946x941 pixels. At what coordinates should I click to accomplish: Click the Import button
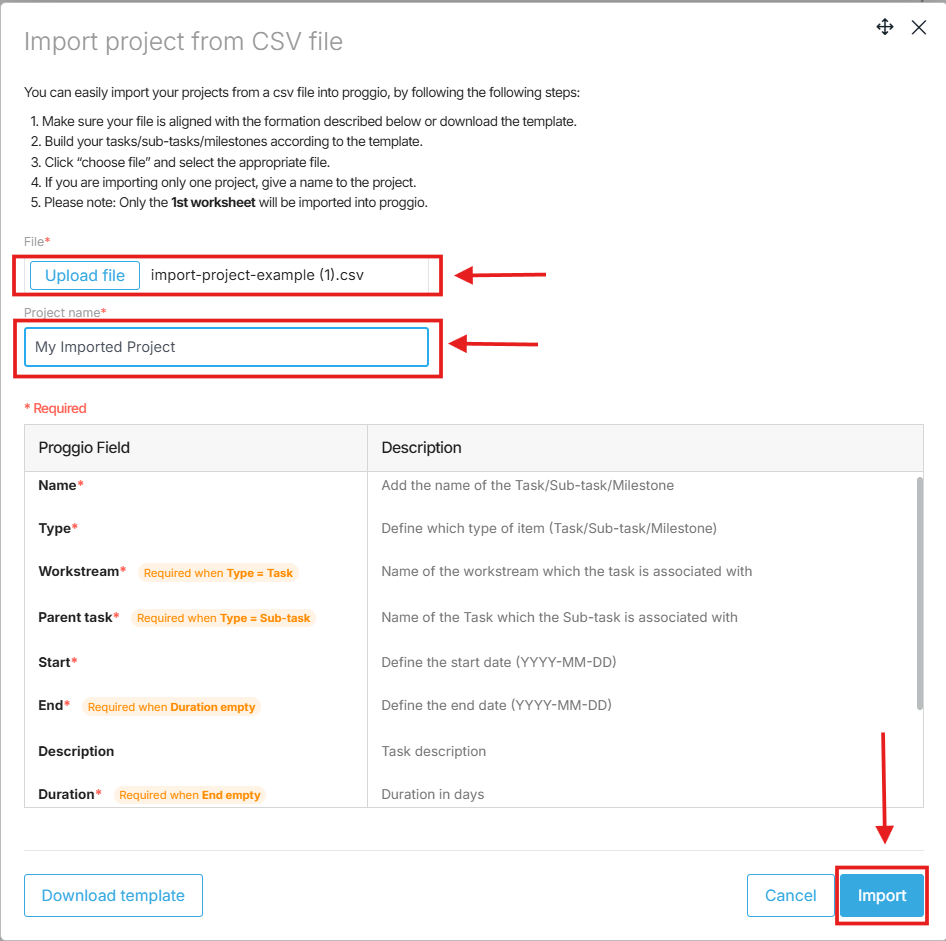[x=881, y=895]
